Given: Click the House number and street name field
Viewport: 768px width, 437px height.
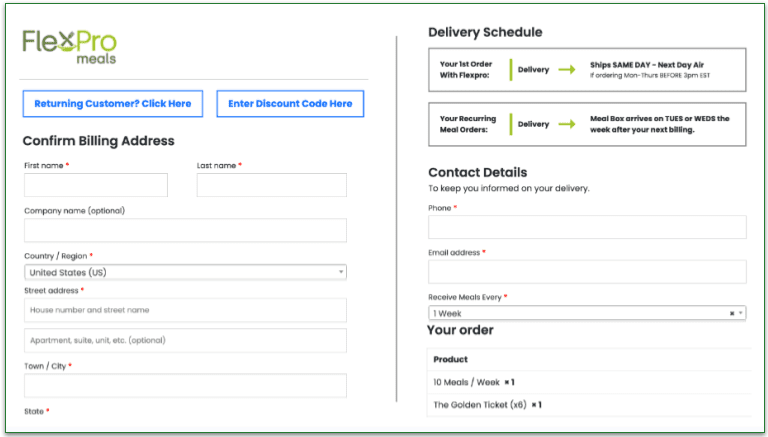Looking at the screenshot, I should [x=185, y=310].
